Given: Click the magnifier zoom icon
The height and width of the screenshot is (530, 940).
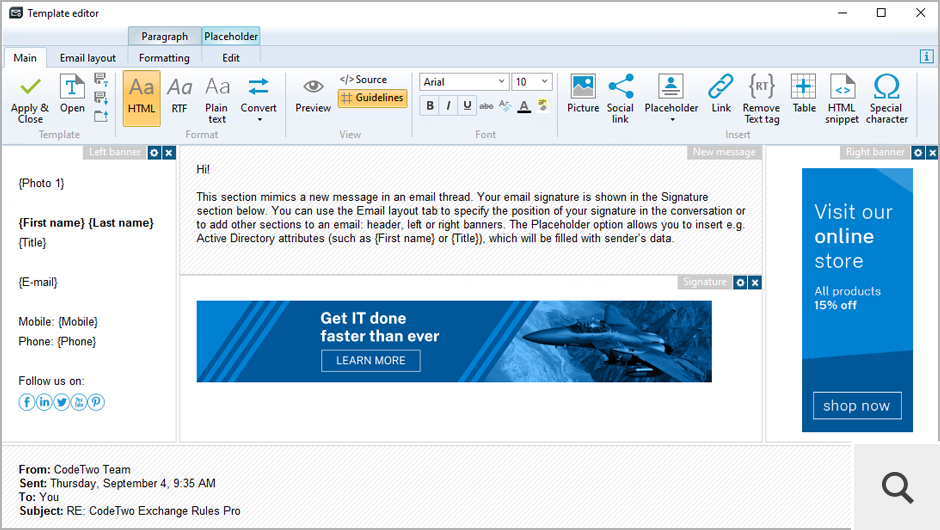Looking at the screenshot, I should coord(897,487).
